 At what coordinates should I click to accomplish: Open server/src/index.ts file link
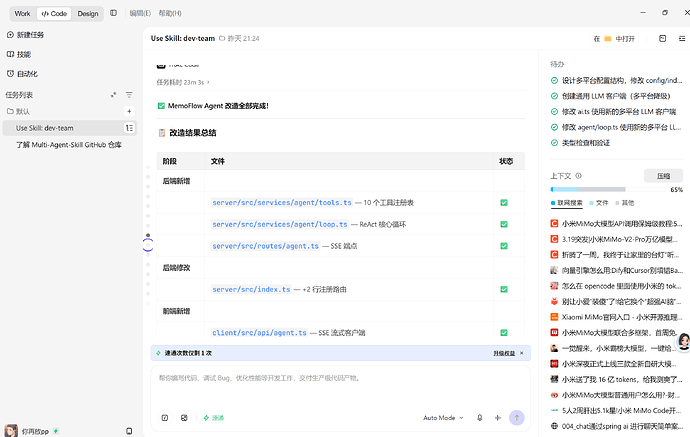pyautogui.click(x=251, y=289)
